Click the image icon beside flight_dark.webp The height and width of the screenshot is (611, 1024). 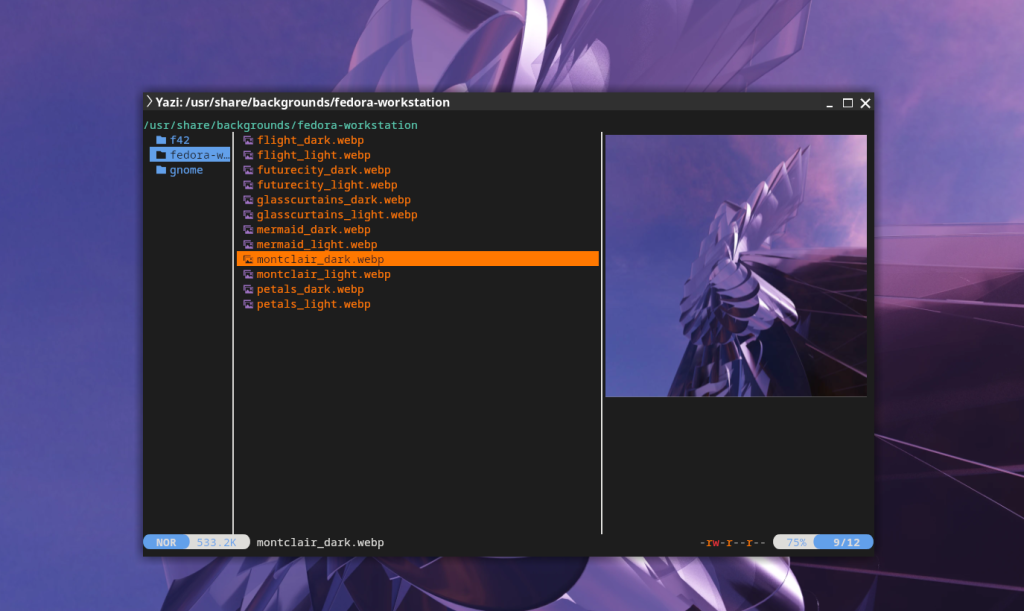[x=248, y=140]
